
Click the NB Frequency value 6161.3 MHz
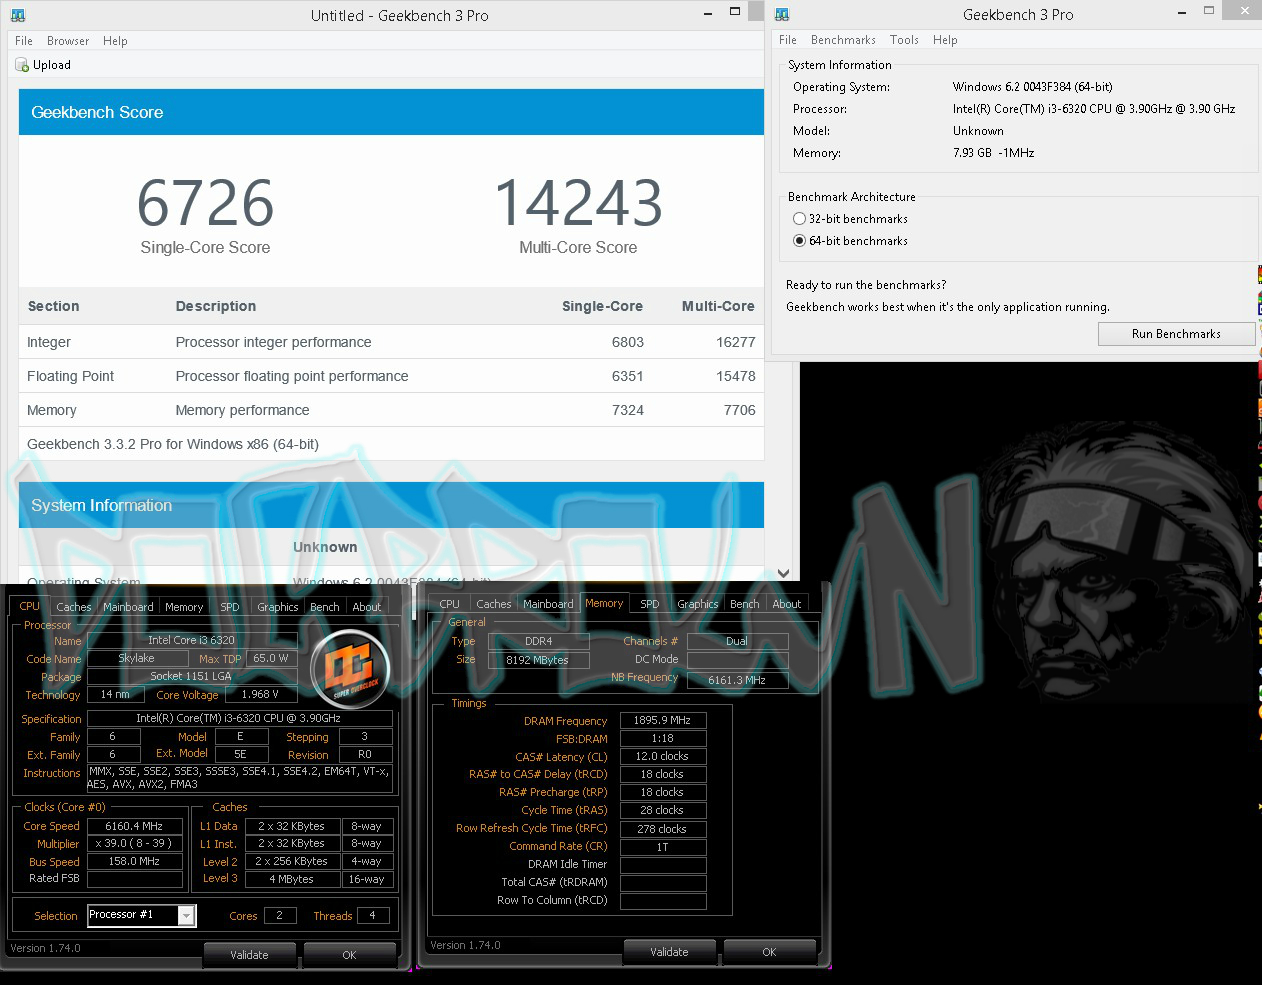(737, 680)
